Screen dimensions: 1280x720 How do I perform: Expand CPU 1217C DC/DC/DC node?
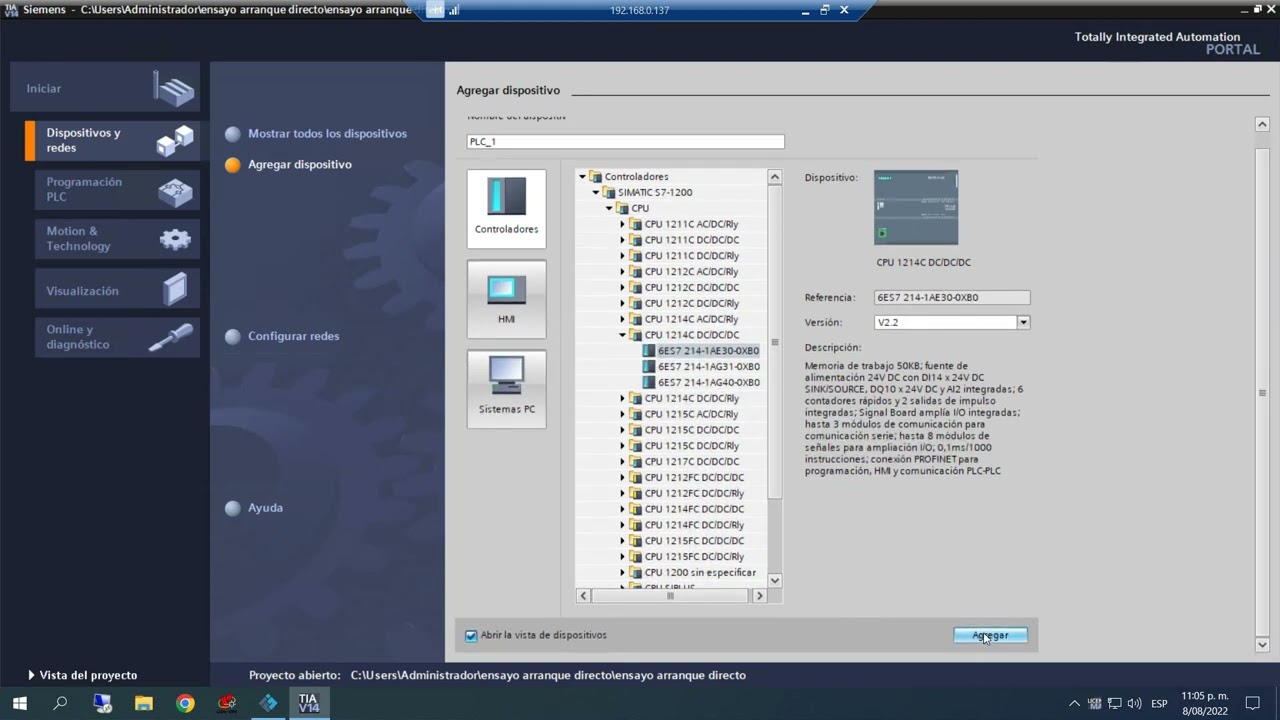(x=622, y=462)
